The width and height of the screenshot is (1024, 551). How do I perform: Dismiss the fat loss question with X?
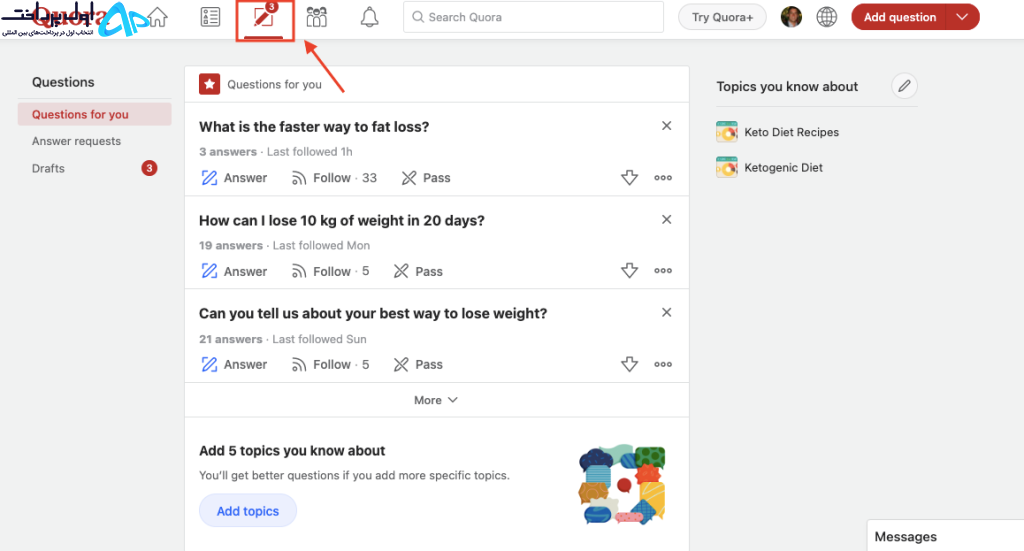666,126
